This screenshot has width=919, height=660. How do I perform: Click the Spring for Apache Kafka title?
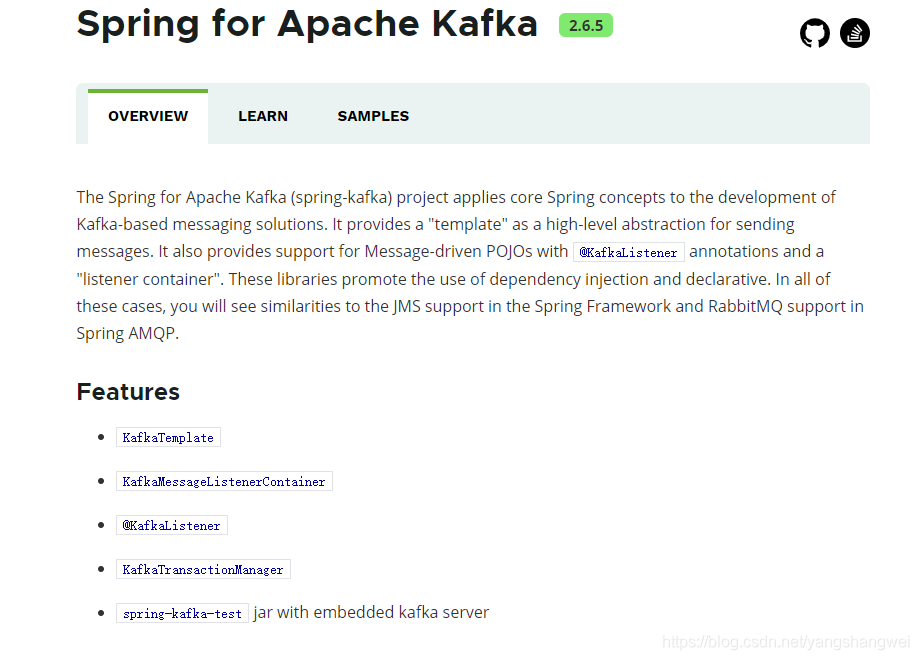(307, 25)
